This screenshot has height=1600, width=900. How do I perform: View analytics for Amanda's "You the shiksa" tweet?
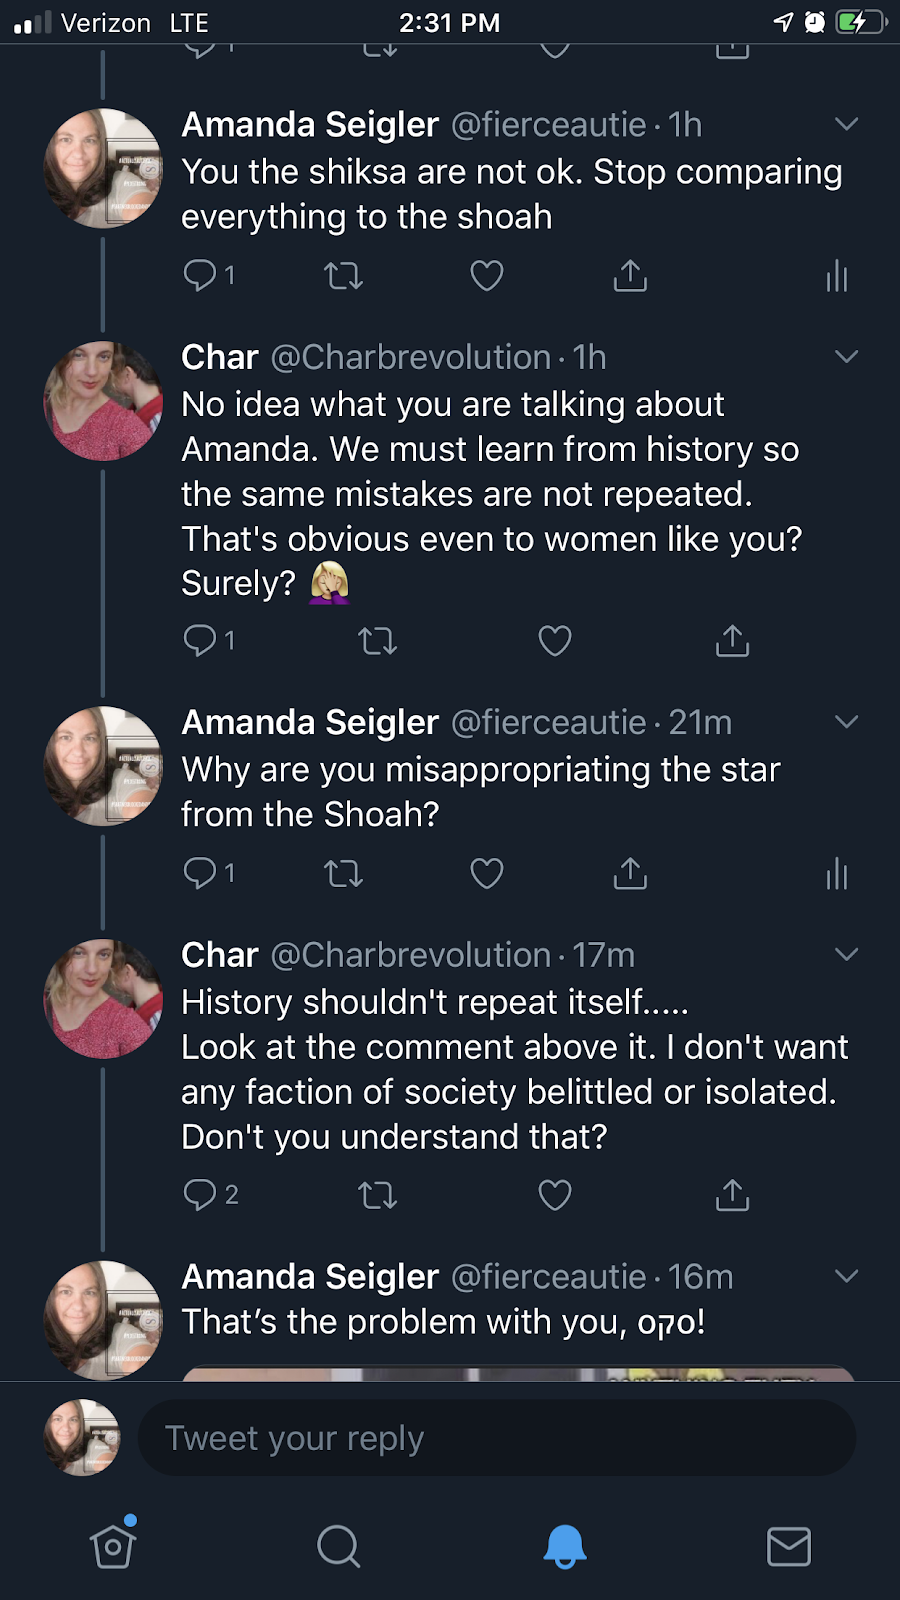837,276
